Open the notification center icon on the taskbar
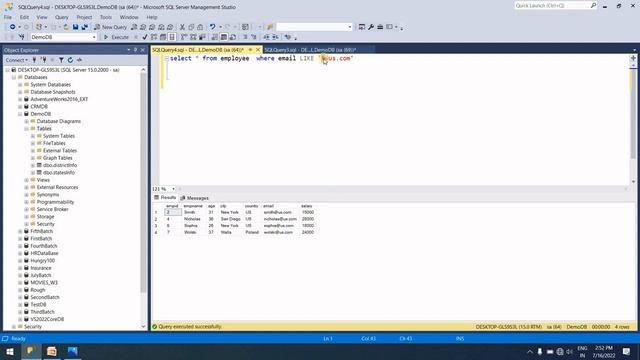Image resolution: width=640 pixels, height=360 pixels. [627, 351]
